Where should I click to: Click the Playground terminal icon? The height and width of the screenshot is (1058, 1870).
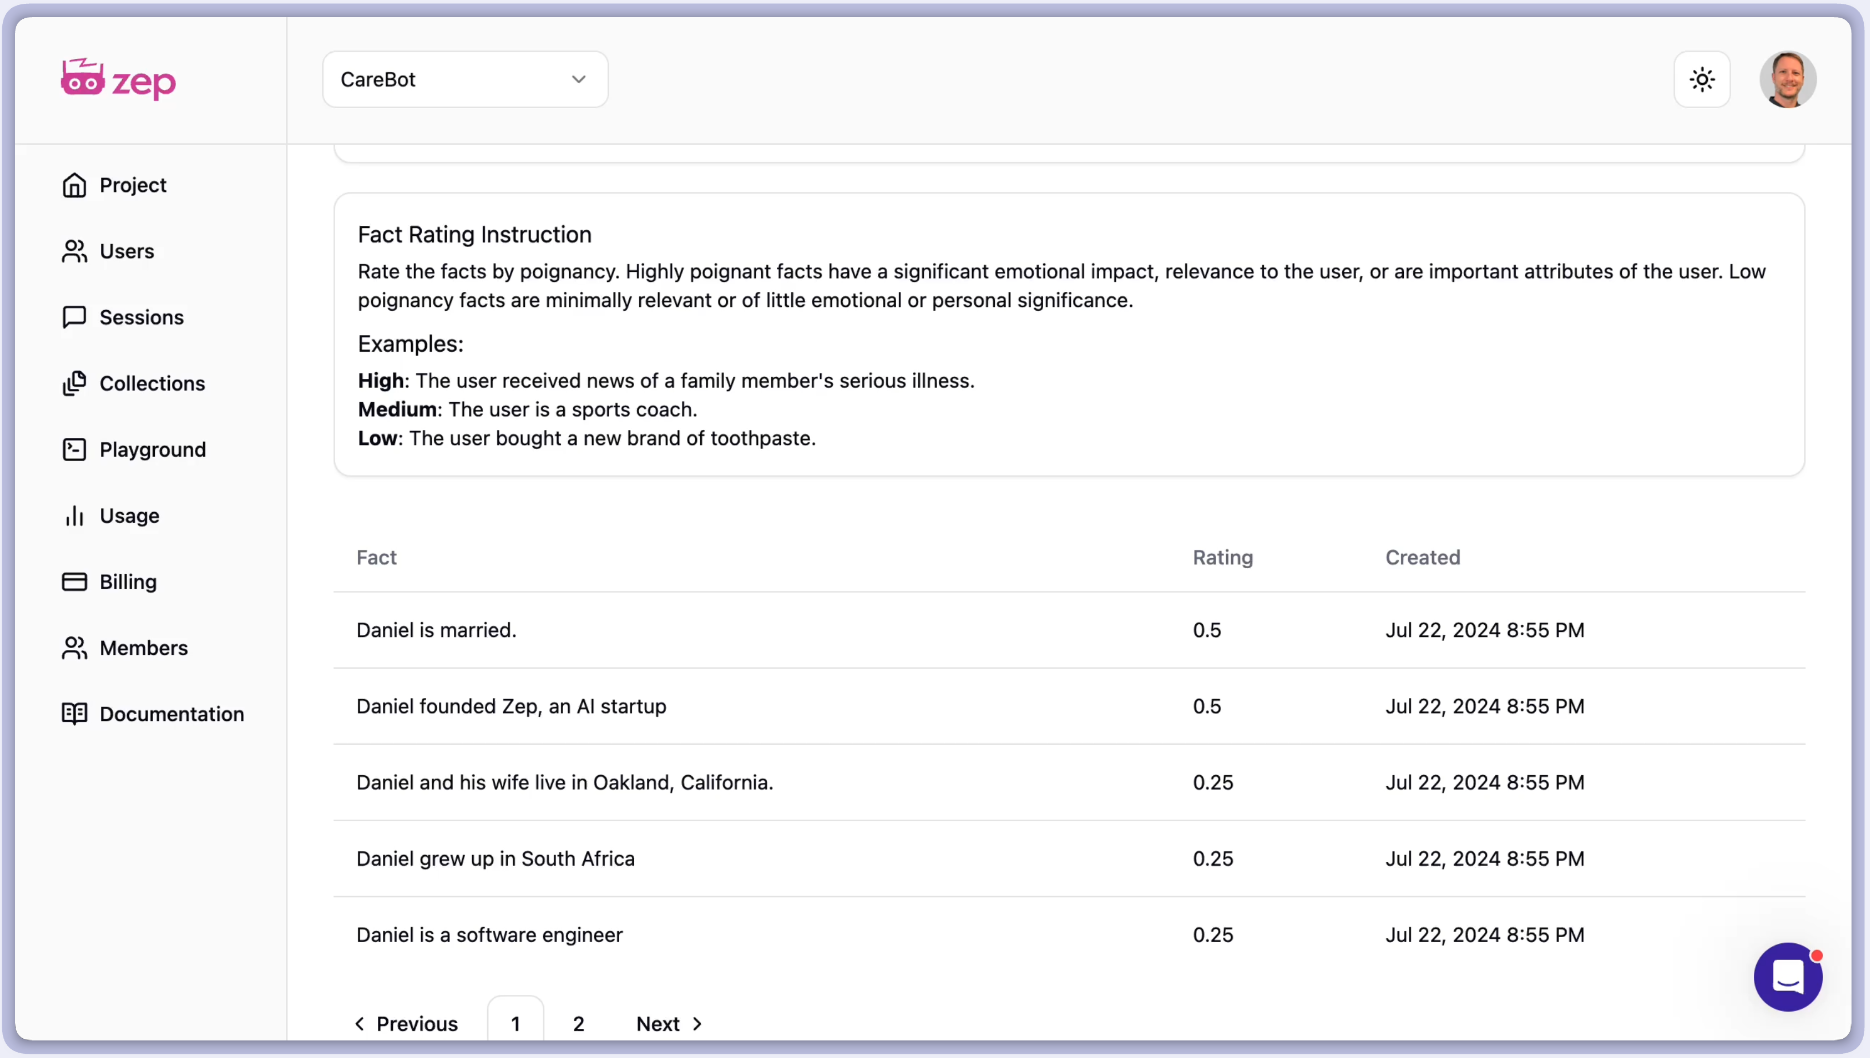click(x=74, y=449)
